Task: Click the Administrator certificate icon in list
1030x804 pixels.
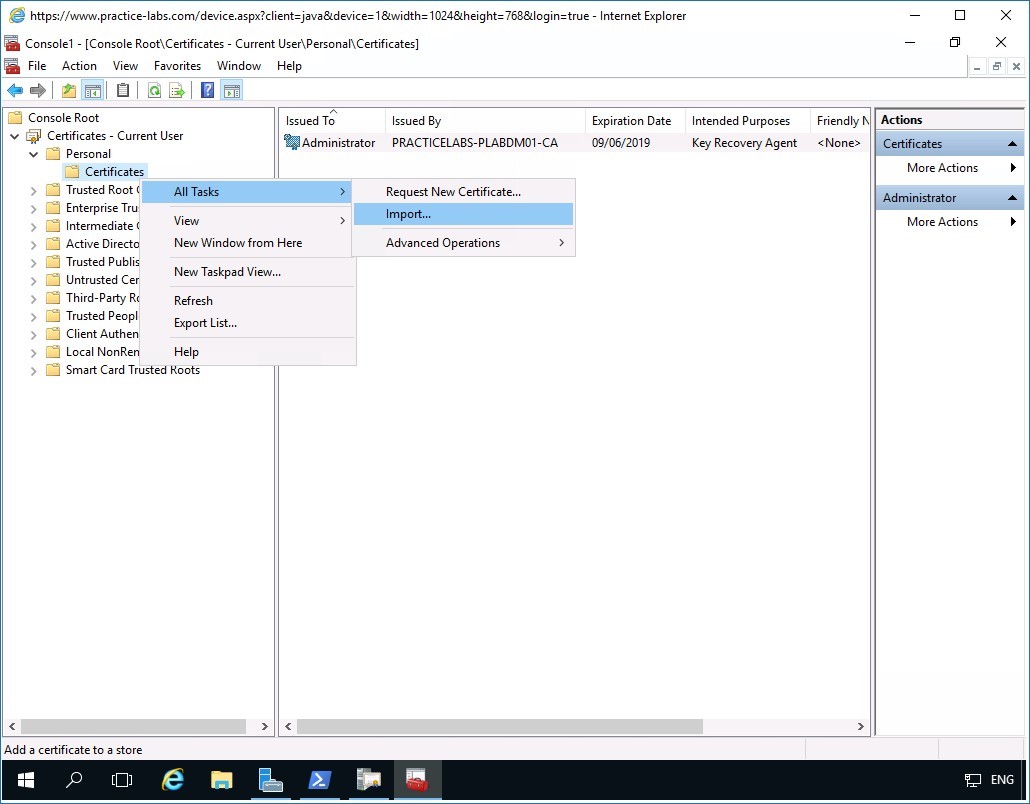Action: (x=292, y=143)
